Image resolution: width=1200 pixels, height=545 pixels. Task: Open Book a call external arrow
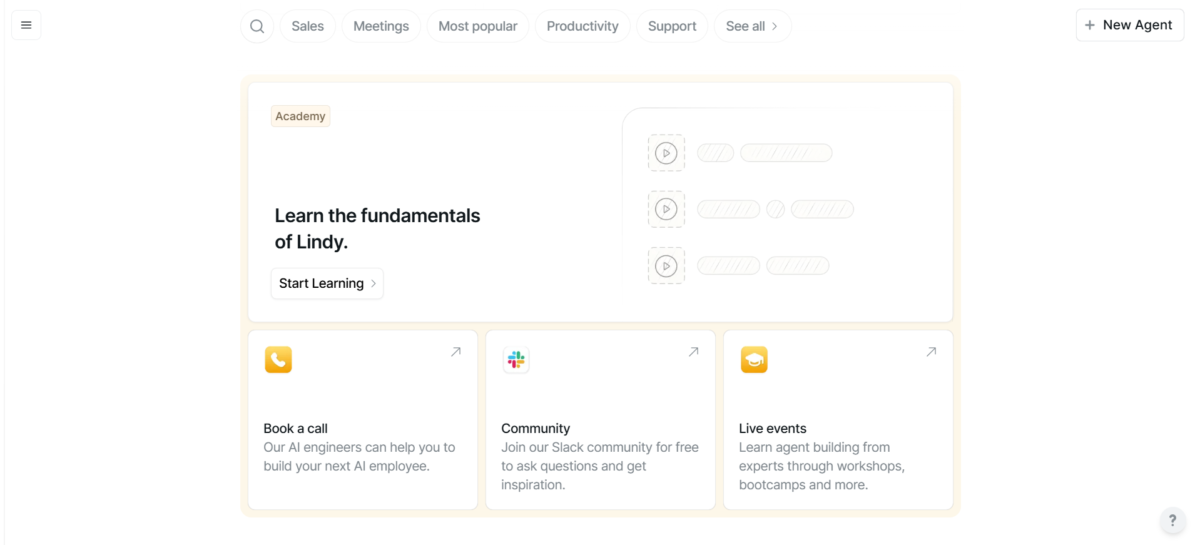coord(456,352)
